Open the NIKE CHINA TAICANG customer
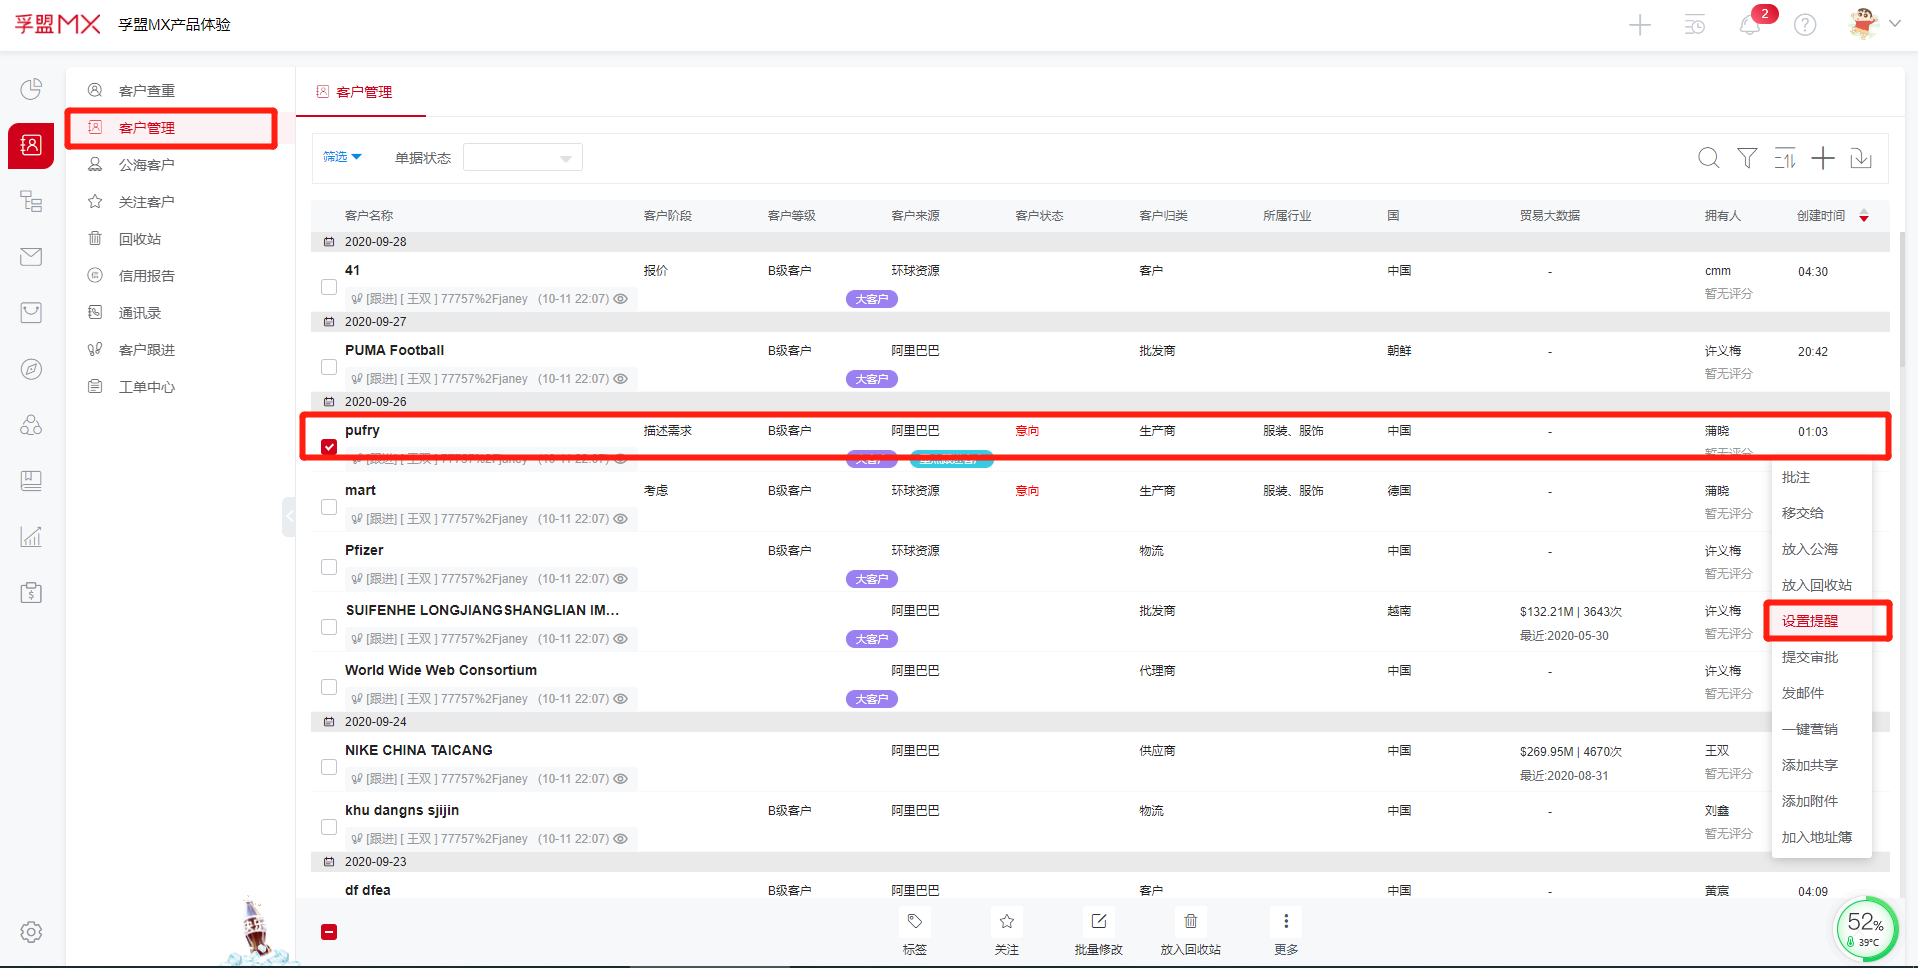The width and height of the screenshot is (1918, 968). coord(418,750)
